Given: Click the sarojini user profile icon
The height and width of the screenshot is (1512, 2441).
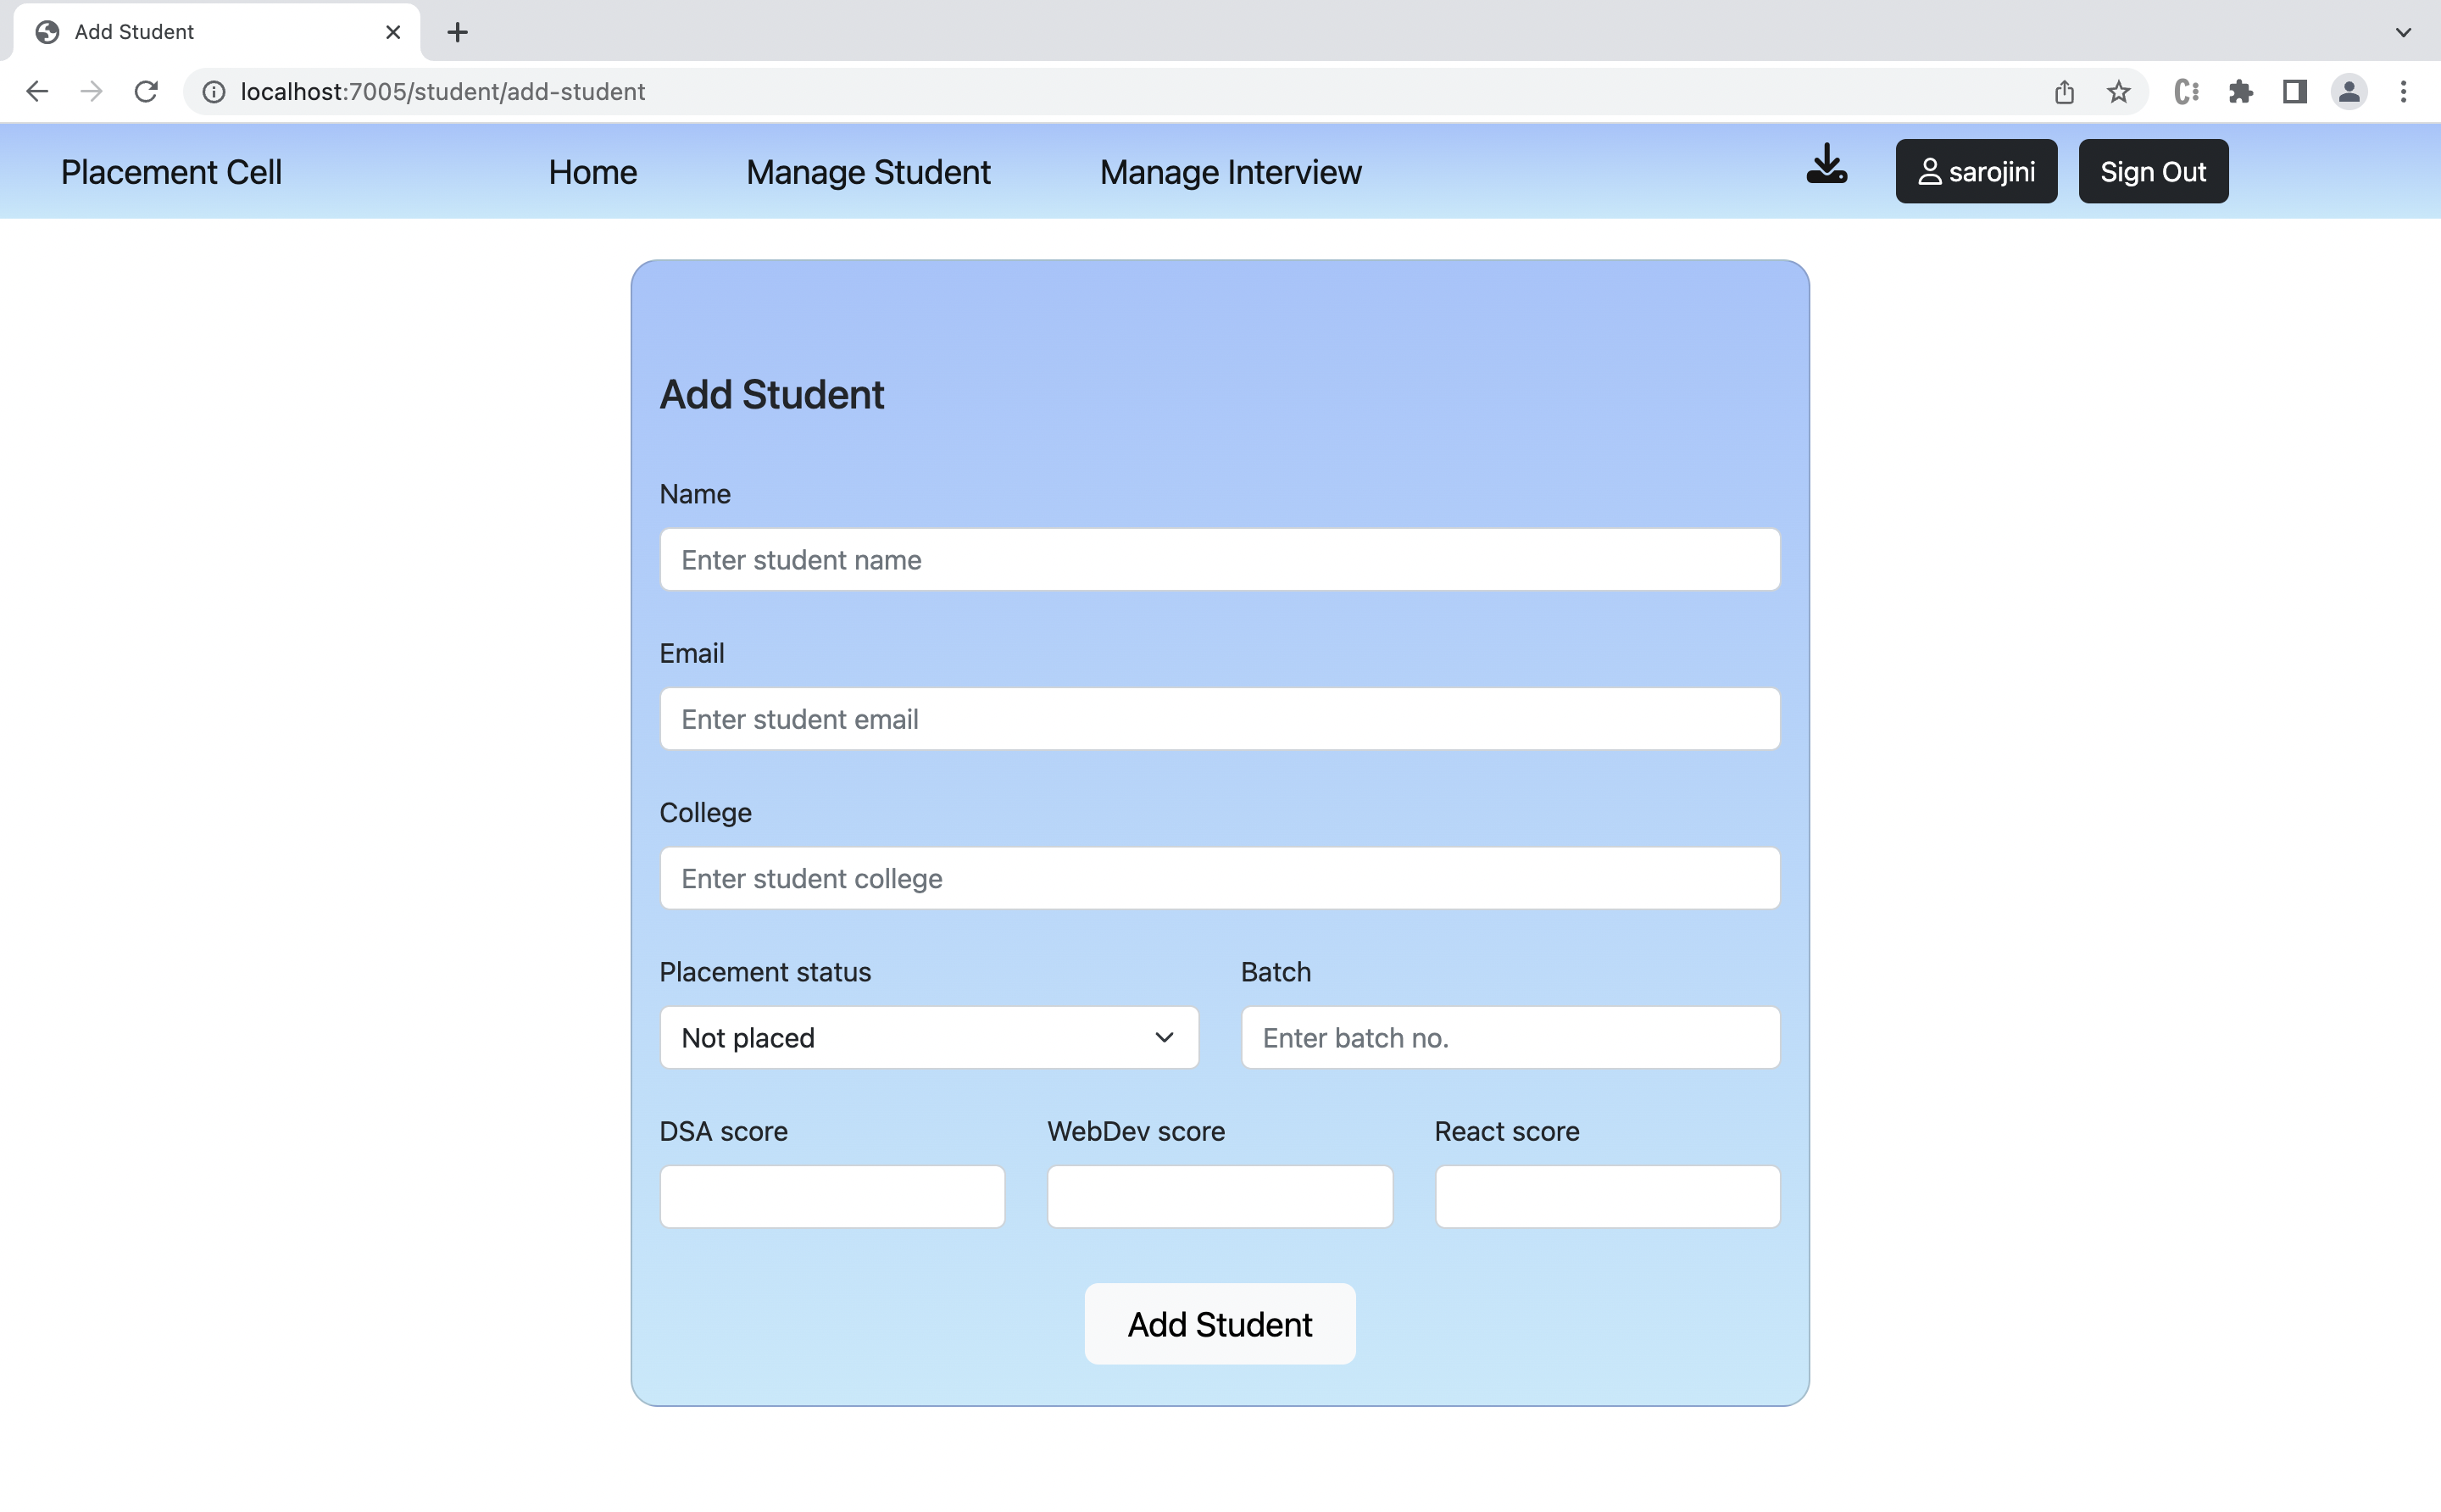Looking at the screenshot, I should [1932, 170].
